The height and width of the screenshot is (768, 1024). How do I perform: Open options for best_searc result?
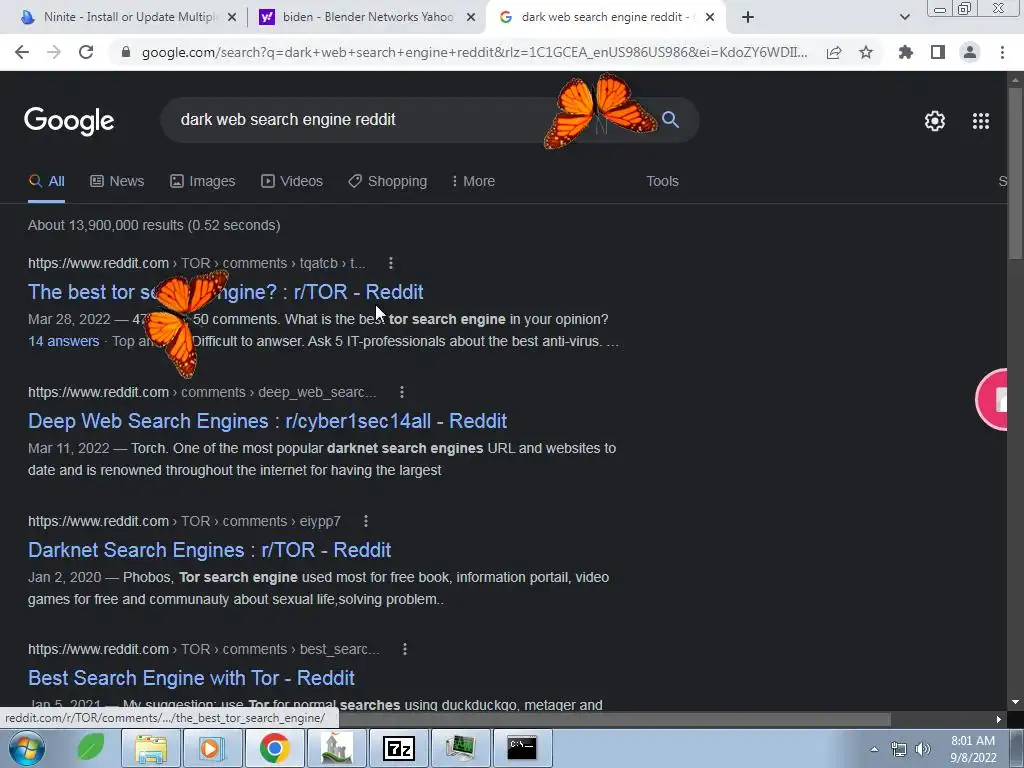click(x=405, y=649)
